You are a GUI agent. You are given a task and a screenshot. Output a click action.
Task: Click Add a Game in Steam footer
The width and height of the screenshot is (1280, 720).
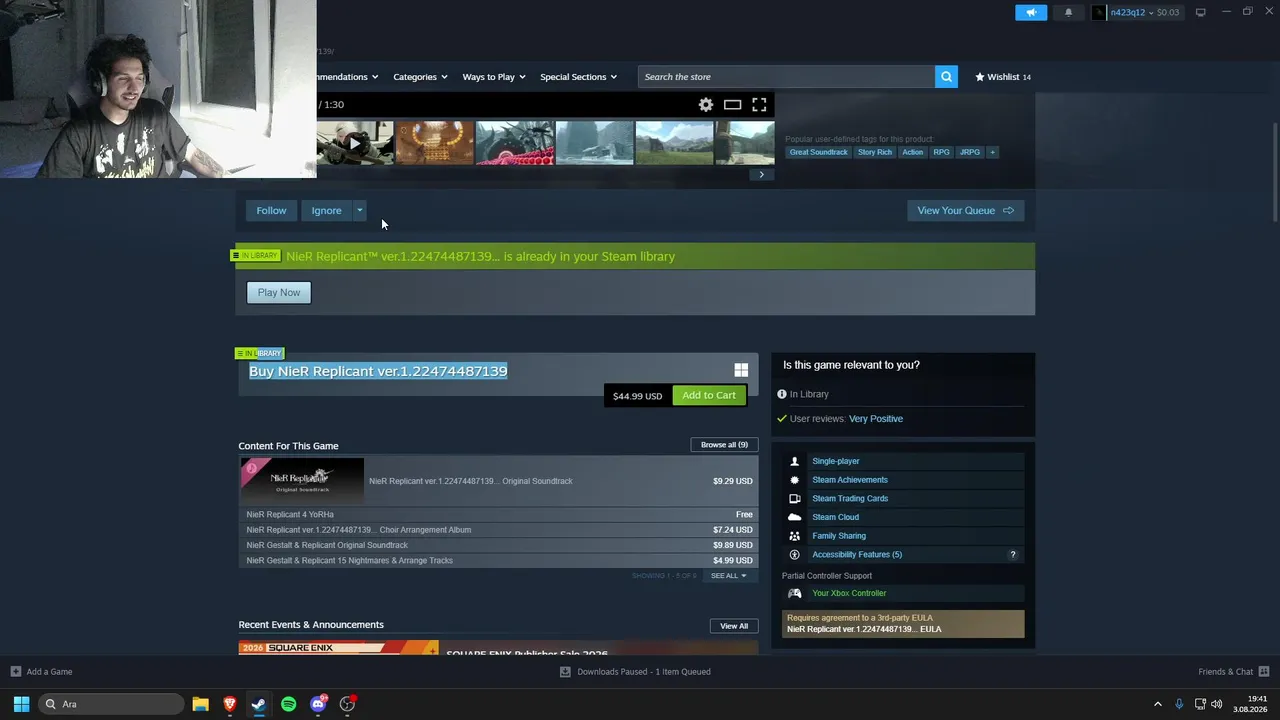coord(41,672)
